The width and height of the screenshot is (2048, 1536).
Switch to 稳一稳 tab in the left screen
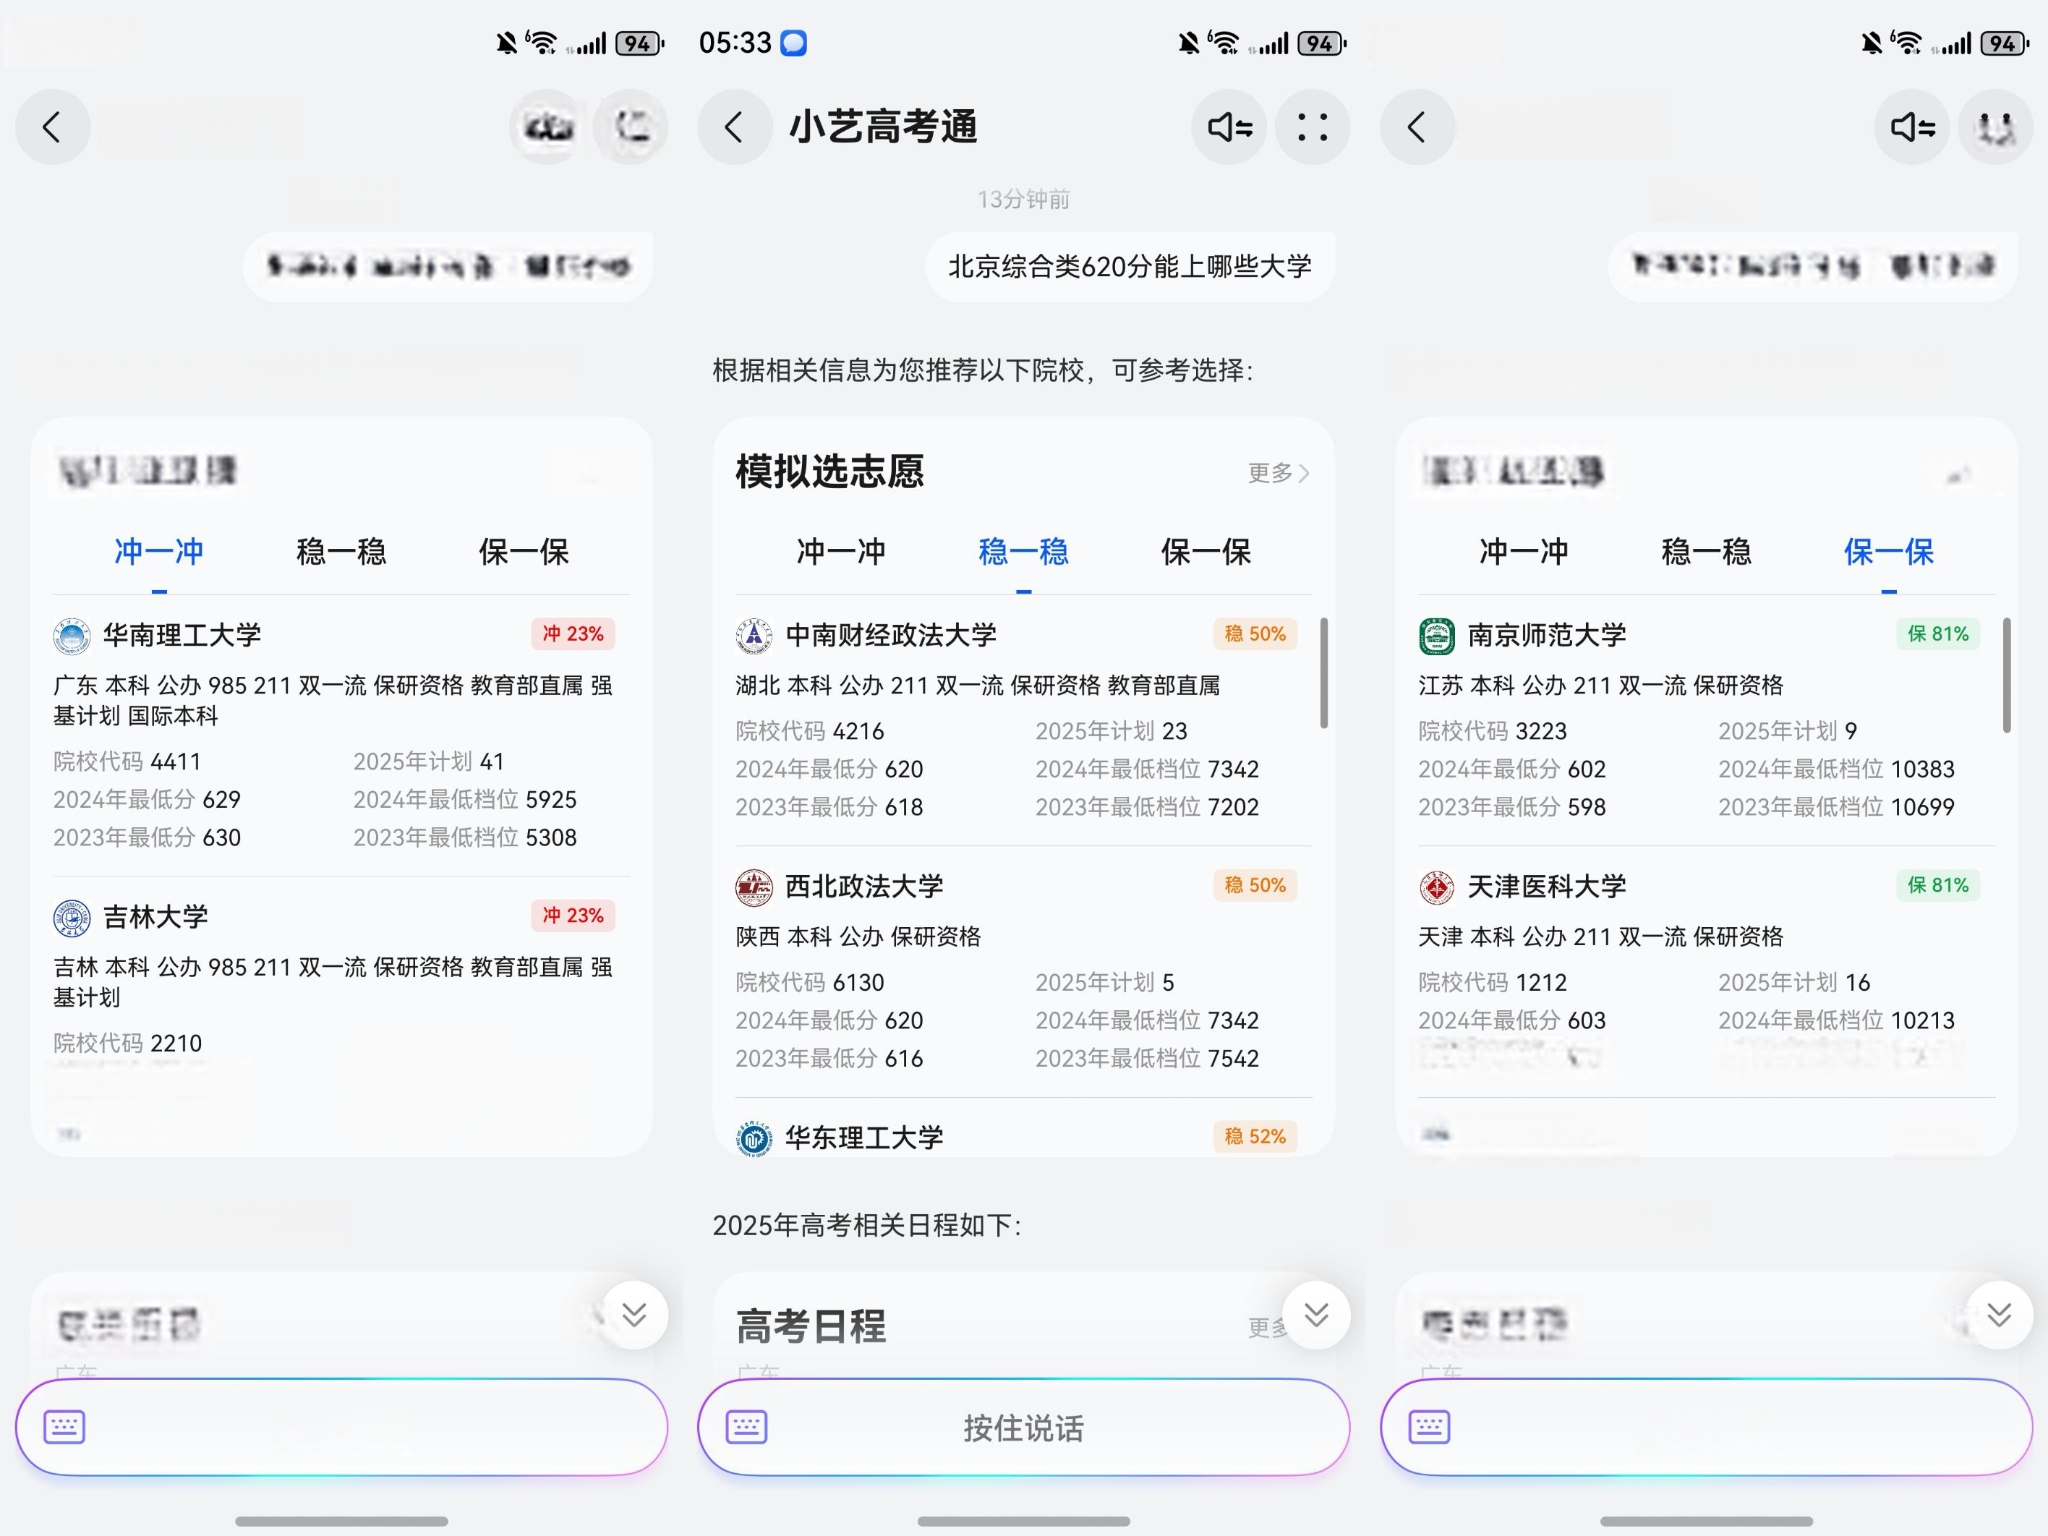[341, 552]
